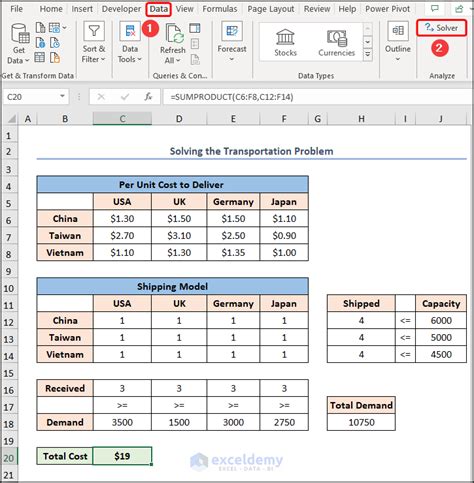Switch to the Insert tab

coord(82,9)
